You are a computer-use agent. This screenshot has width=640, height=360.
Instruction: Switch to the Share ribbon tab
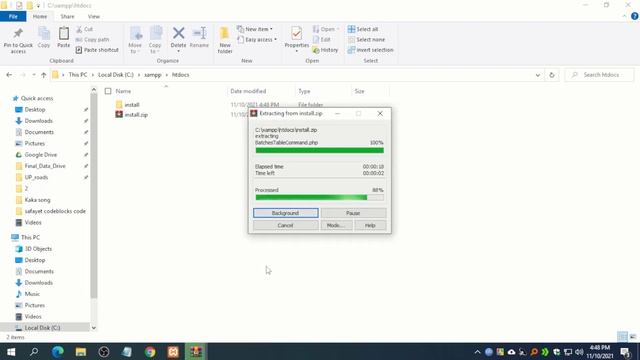coord(67,17)
